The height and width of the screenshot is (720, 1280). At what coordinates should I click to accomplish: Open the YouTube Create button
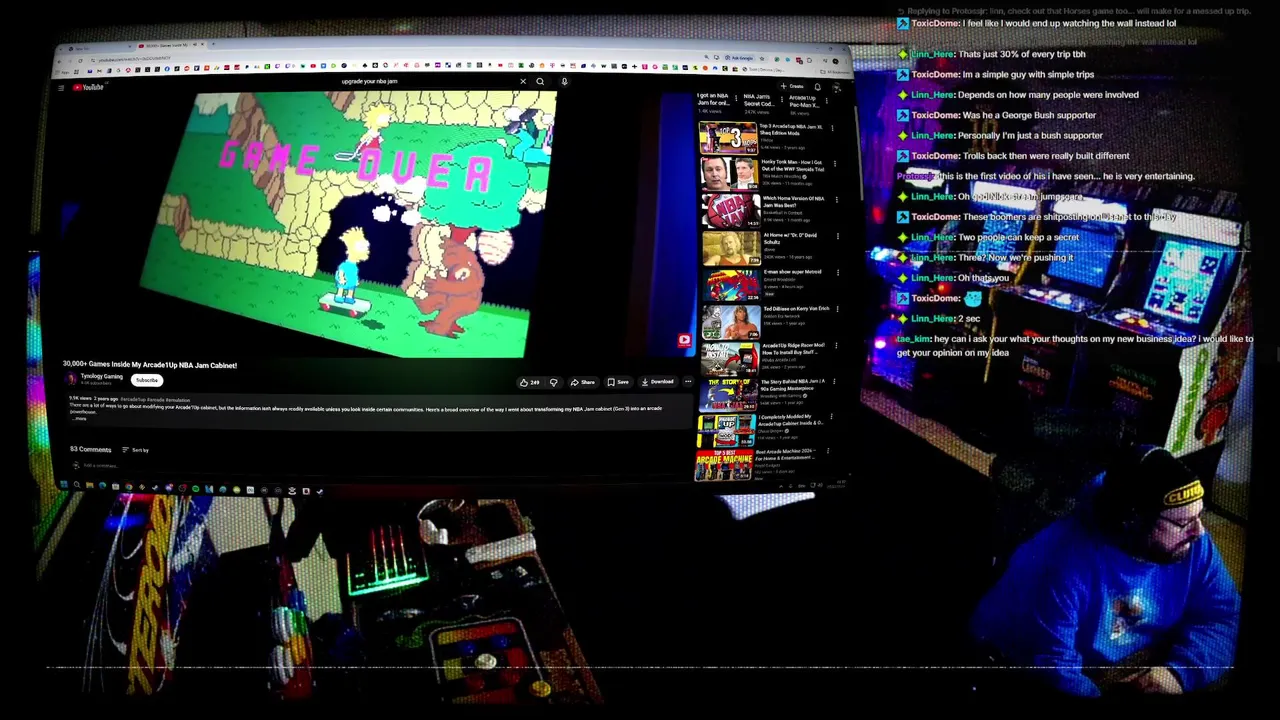tap(794, 86)
